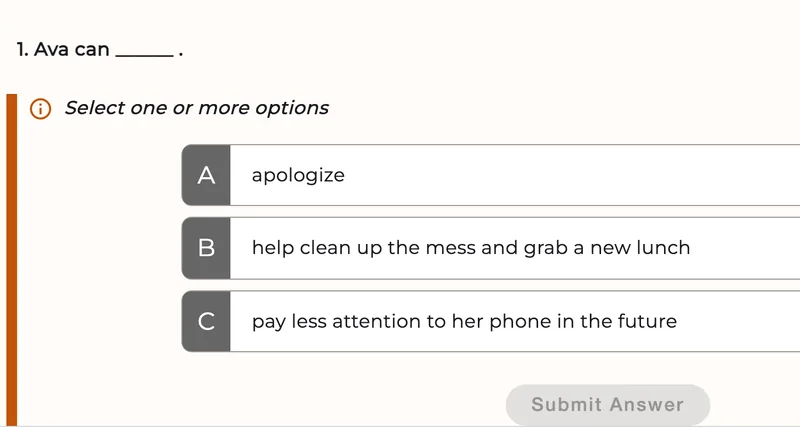Viewport: 800px width, 427px height.
Task: Click "help clean up" text in option B
Action: point(317,248)
